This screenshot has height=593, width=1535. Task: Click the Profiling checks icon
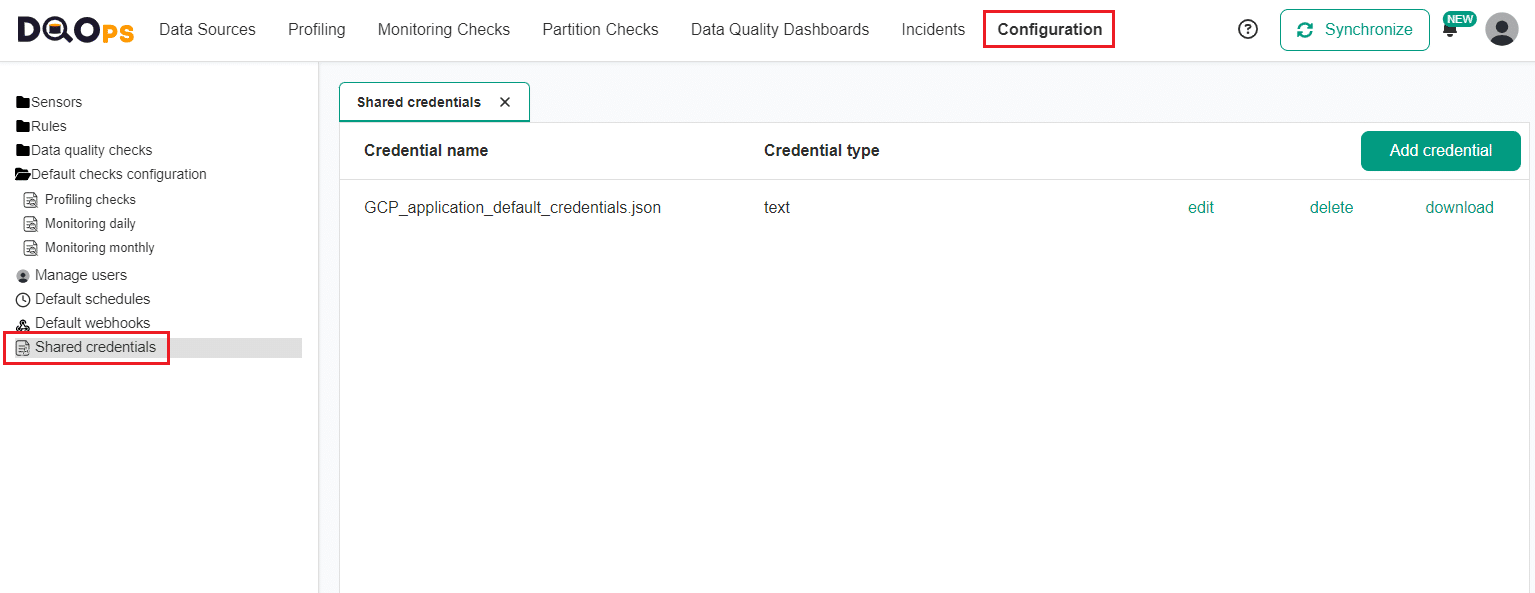click(30, 200)
